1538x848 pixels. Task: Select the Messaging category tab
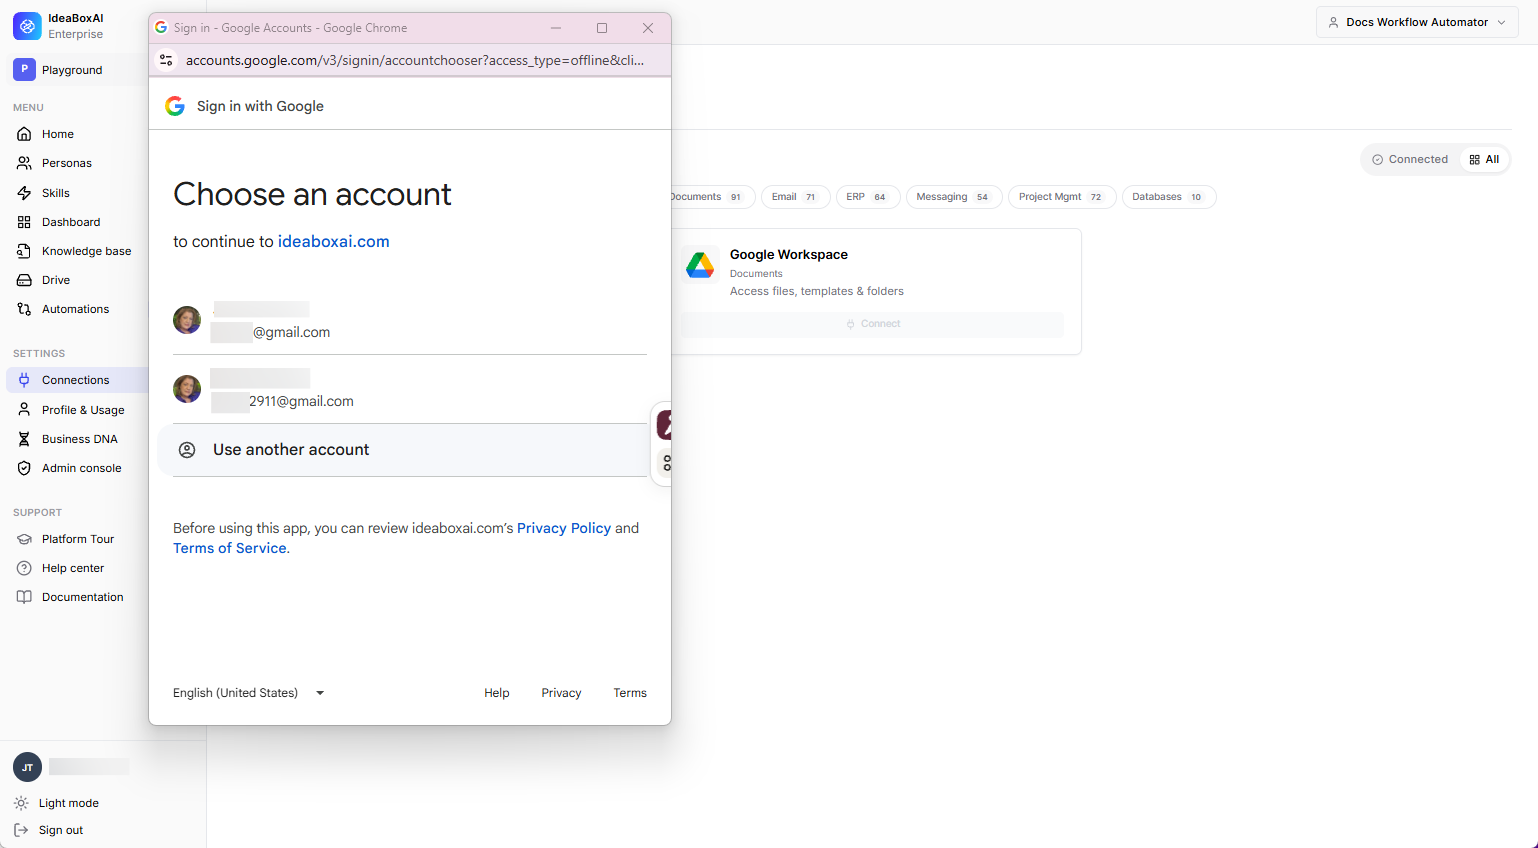(x=953, y=197)
